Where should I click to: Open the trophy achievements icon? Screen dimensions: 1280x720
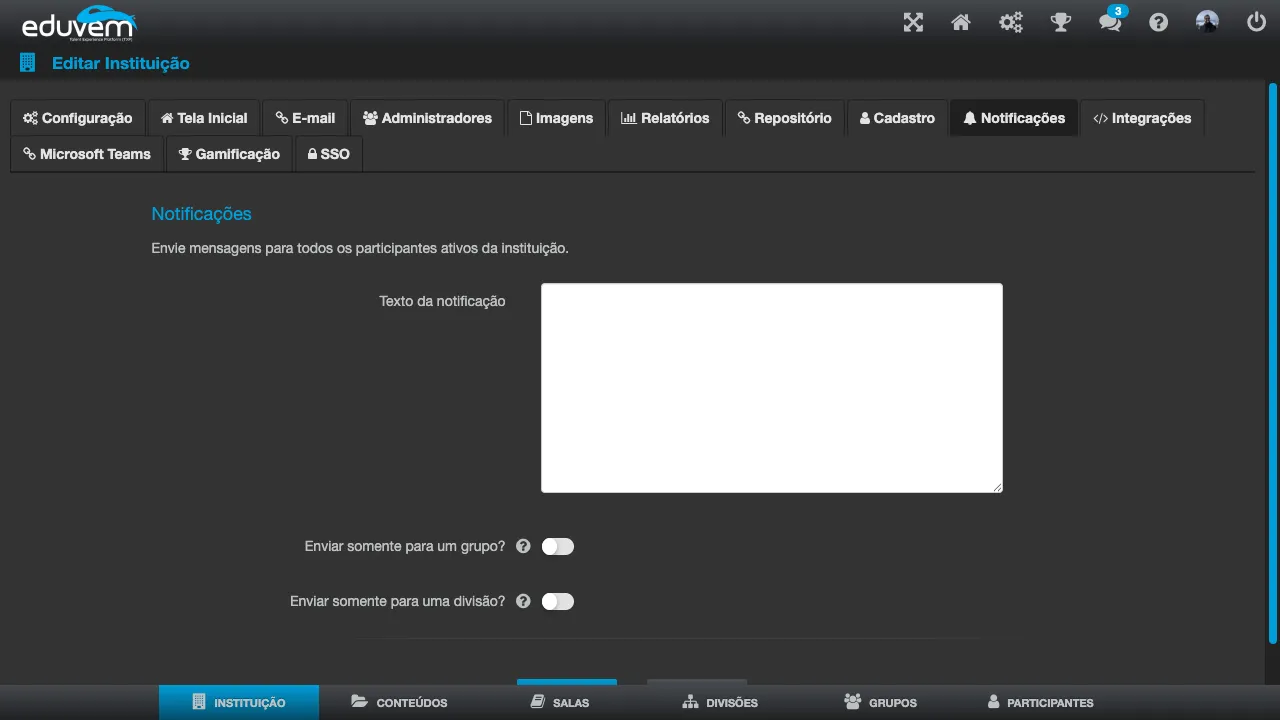tap(1061, 22)
